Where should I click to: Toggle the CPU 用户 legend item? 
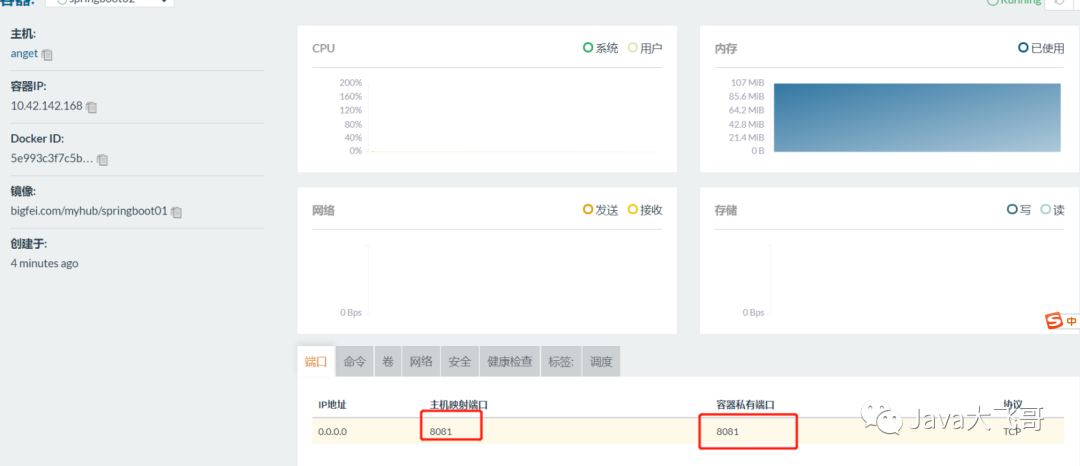pyautogui.click(x=645, y=48)
